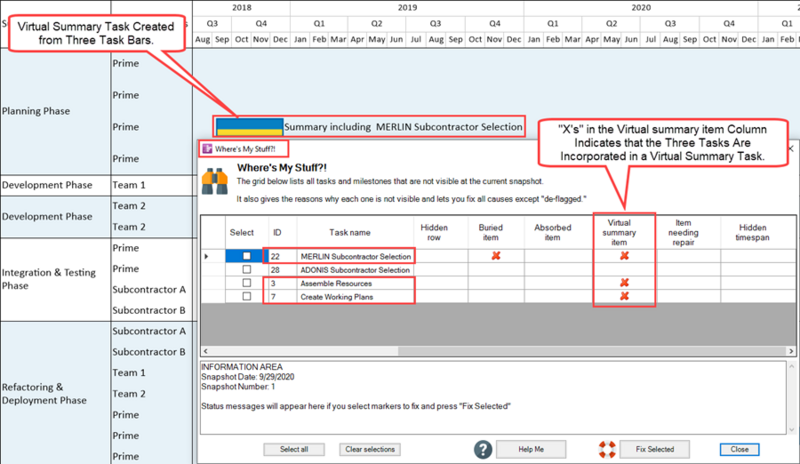Click the Planning Phase swimlane label
The height and width of the screenshot is (464, 800).
pyautogui.click(x=36, y=111)
